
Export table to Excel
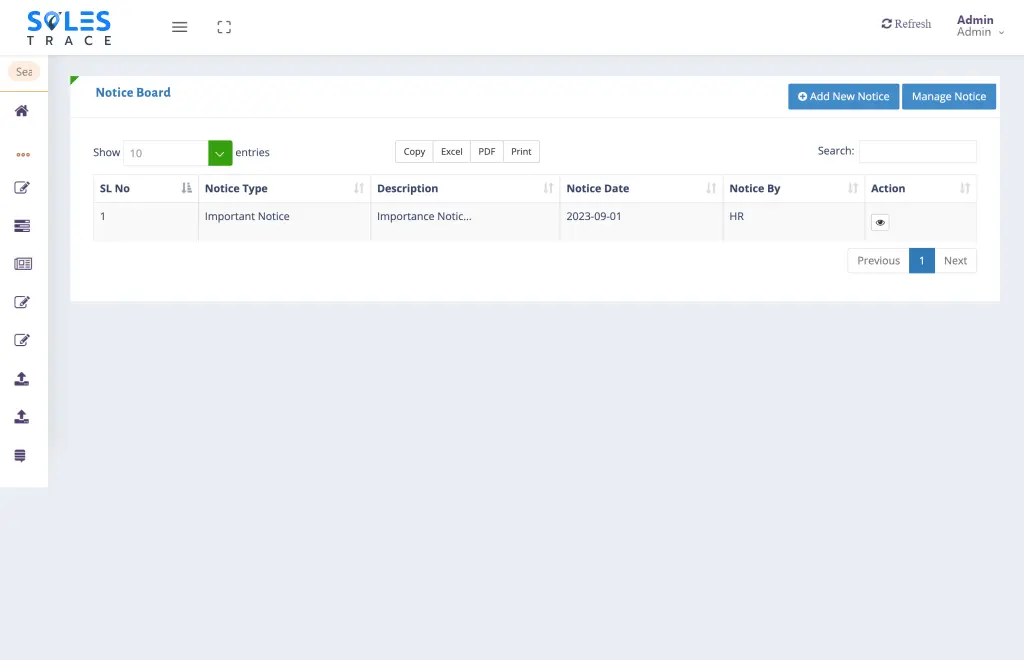click(451, 151)
